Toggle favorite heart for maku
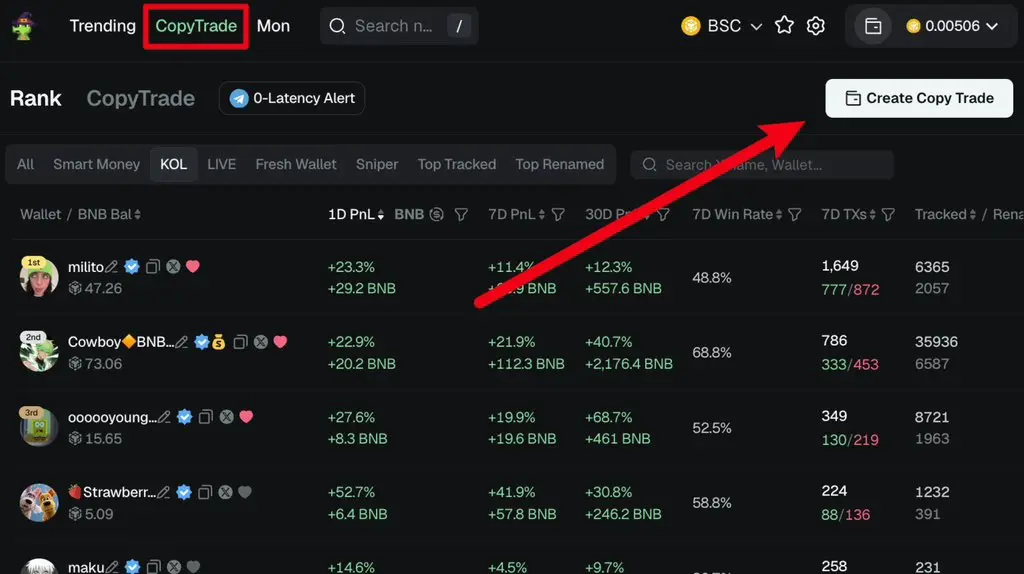This screenshot has width=1024, height=574. (193, 567)
